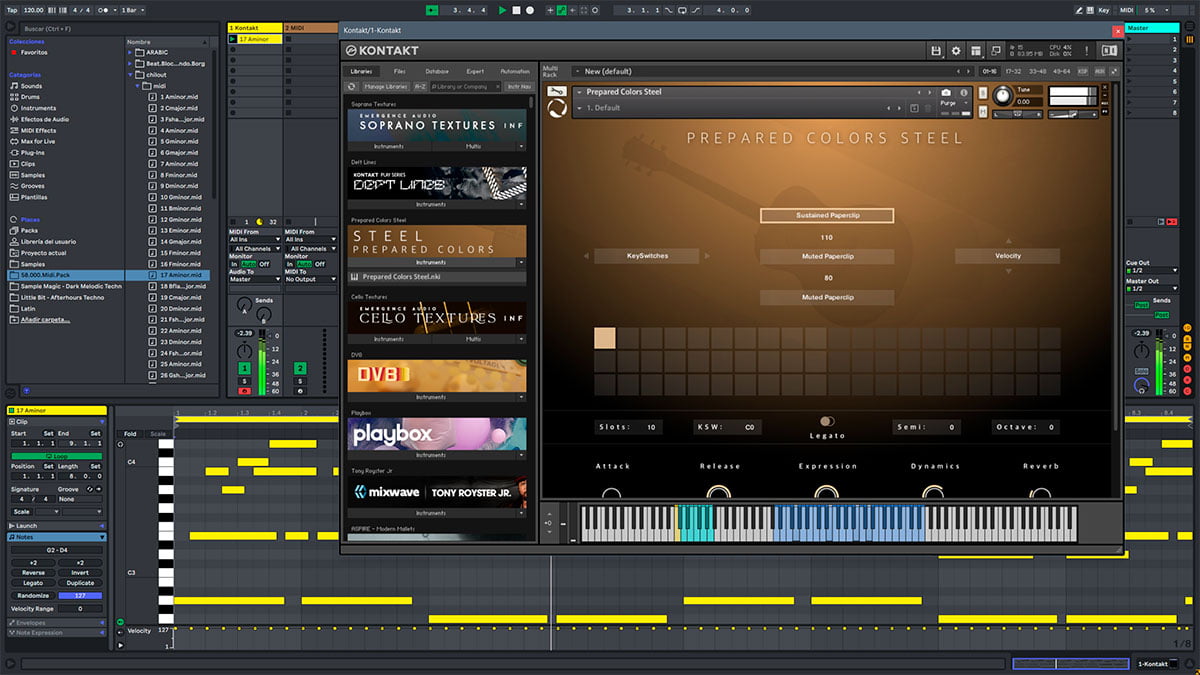Open Kontakt track Audio To Master dropdown
This screenshot has height=675, width=1200.
[255, 279]
